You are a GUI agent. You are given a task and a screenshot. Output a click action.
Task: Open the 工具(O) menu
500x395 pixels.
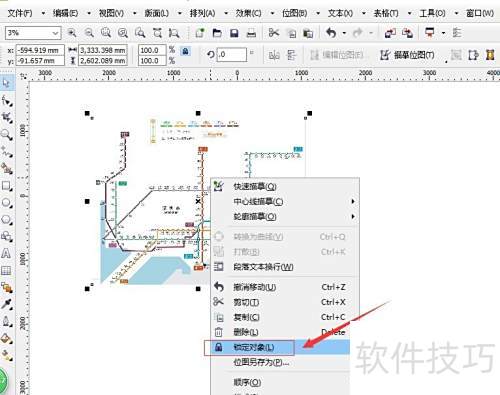coord(432,13)
